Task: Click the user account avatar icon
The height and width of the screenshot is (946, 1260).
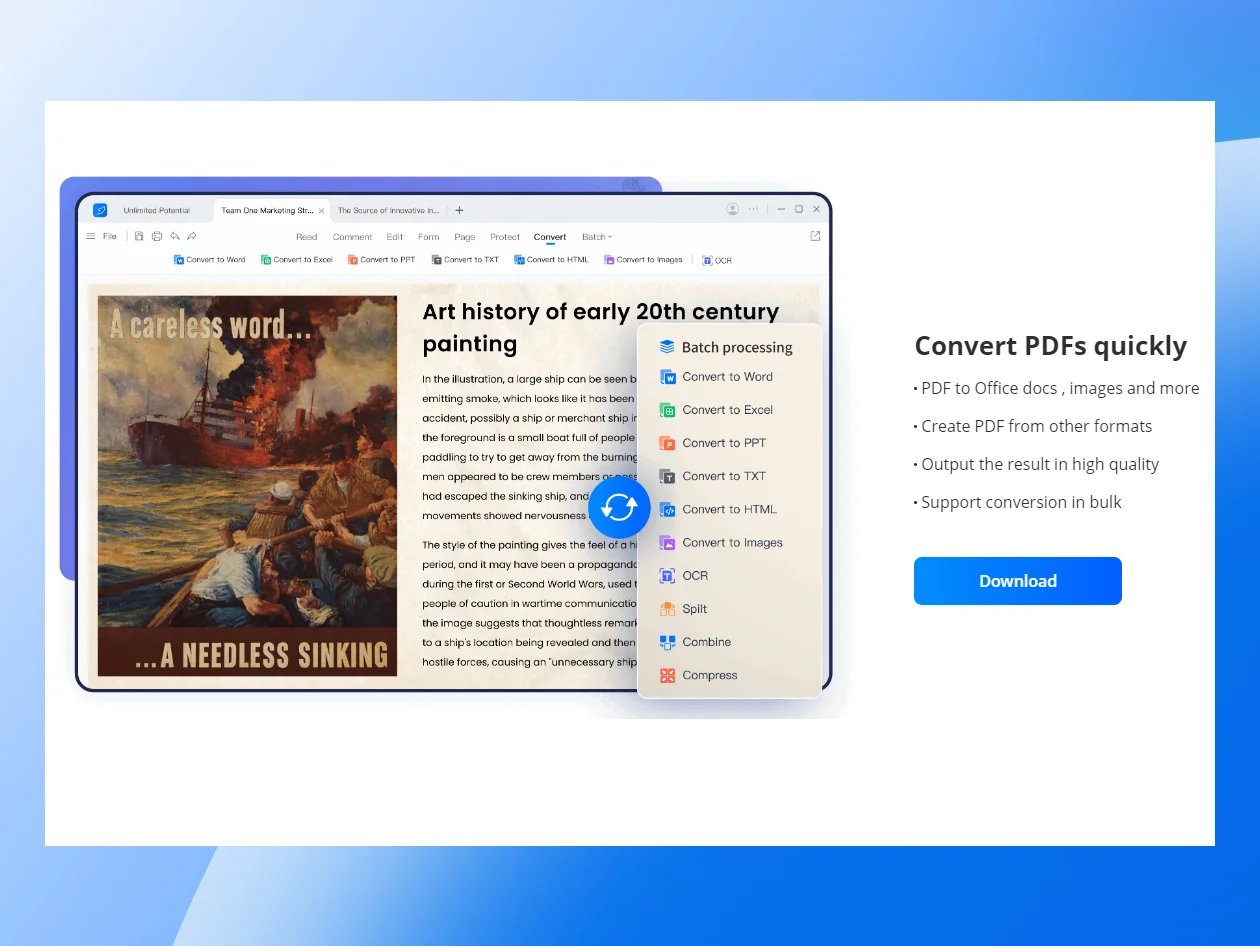Action: pyautogui.click(x=732, y=209)
